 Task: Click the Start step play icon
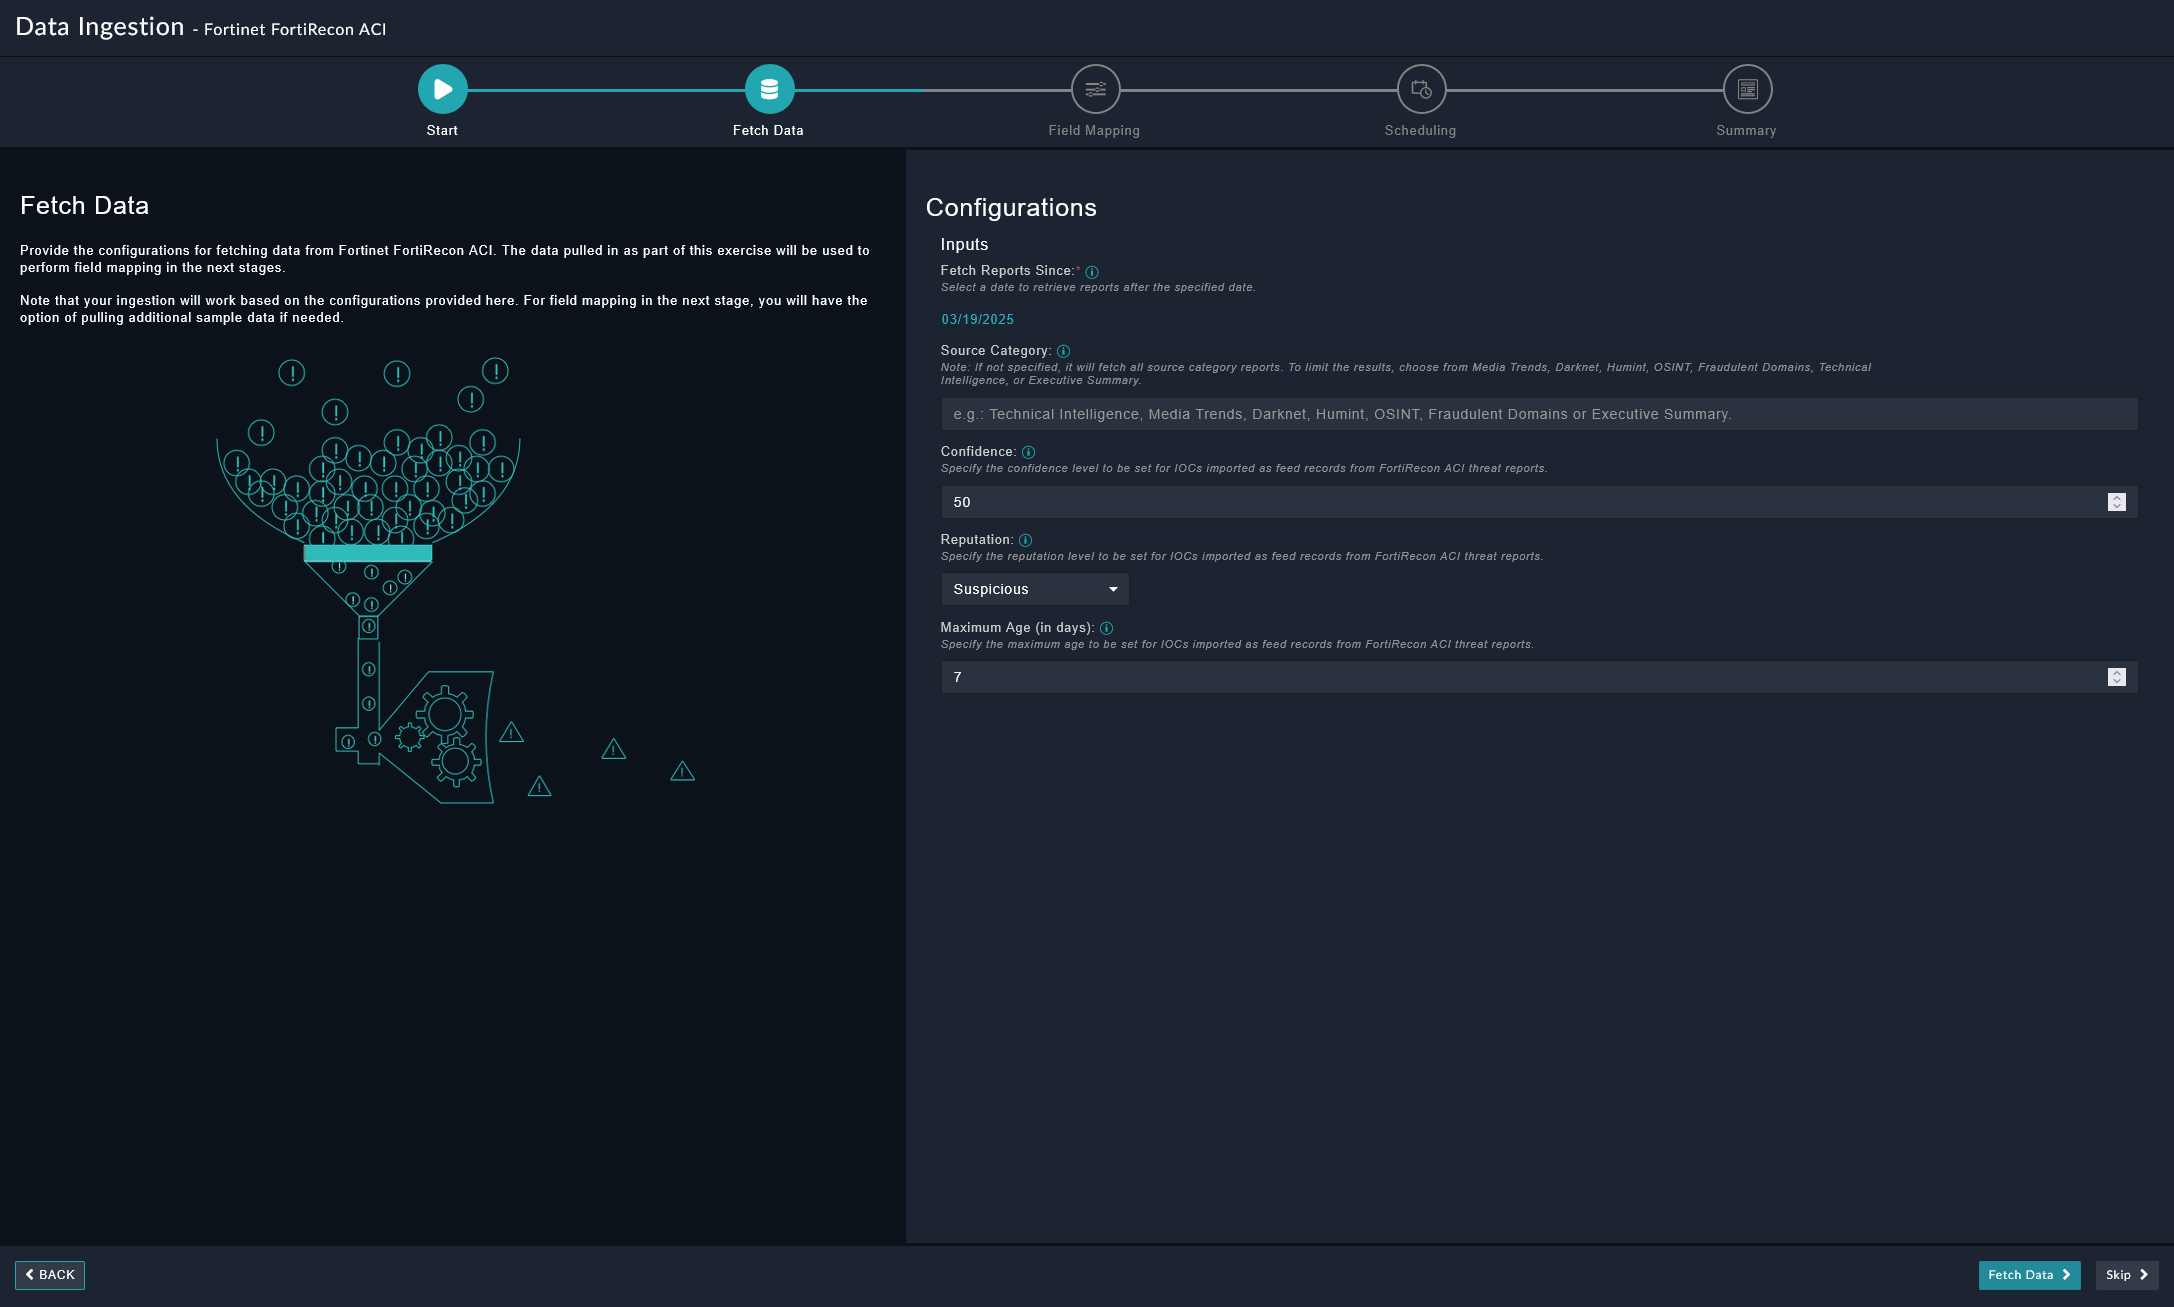click(442, 90)
